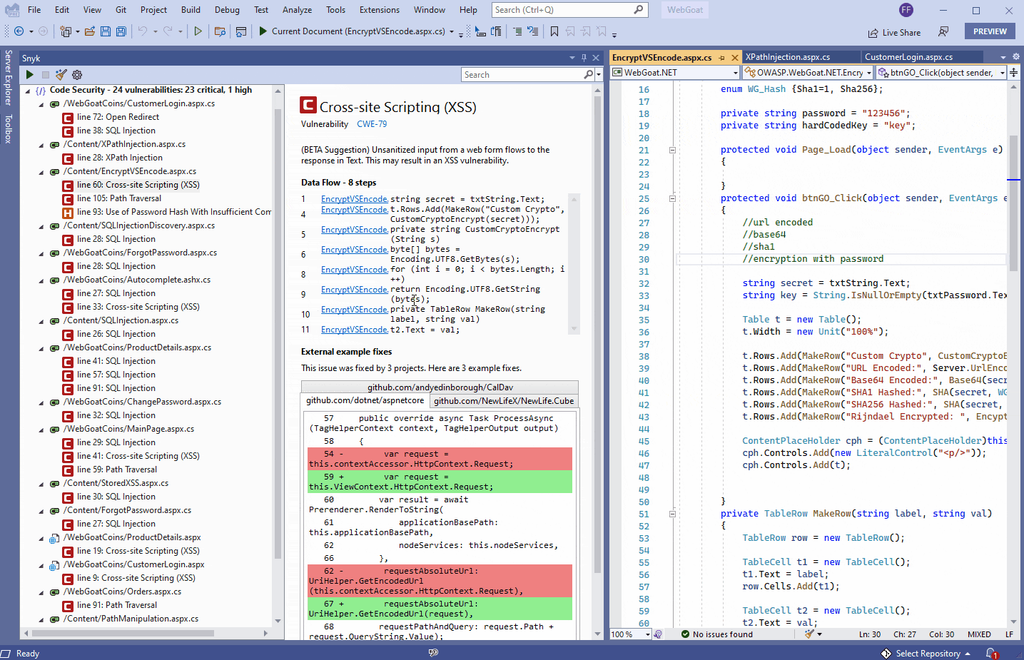Click the user account avatar FF
Viewport: 1024px width, 660px height.
[x=906, y=10]
